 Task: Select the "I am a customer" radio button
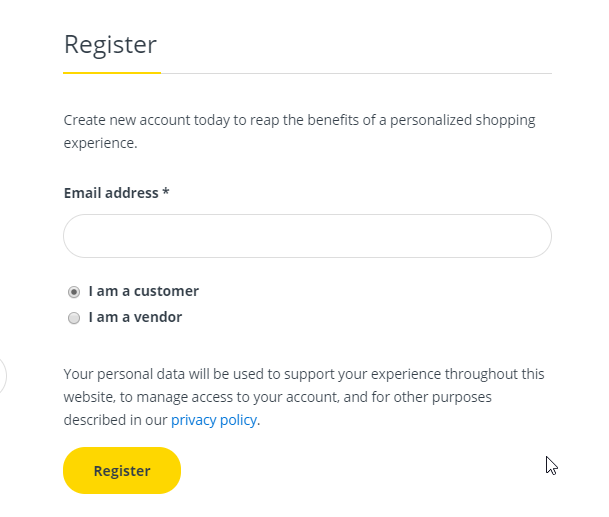(x=74, y=292)
